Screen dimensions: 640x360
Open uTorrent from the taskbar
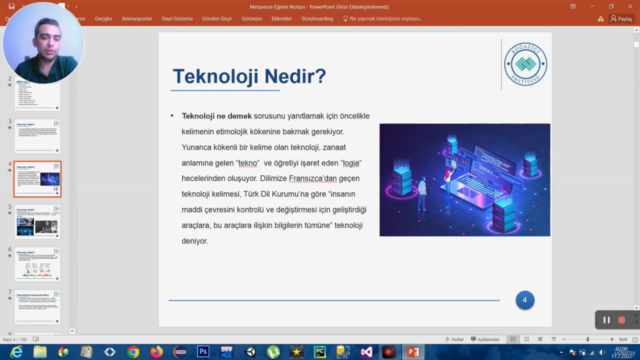point(273,352)
